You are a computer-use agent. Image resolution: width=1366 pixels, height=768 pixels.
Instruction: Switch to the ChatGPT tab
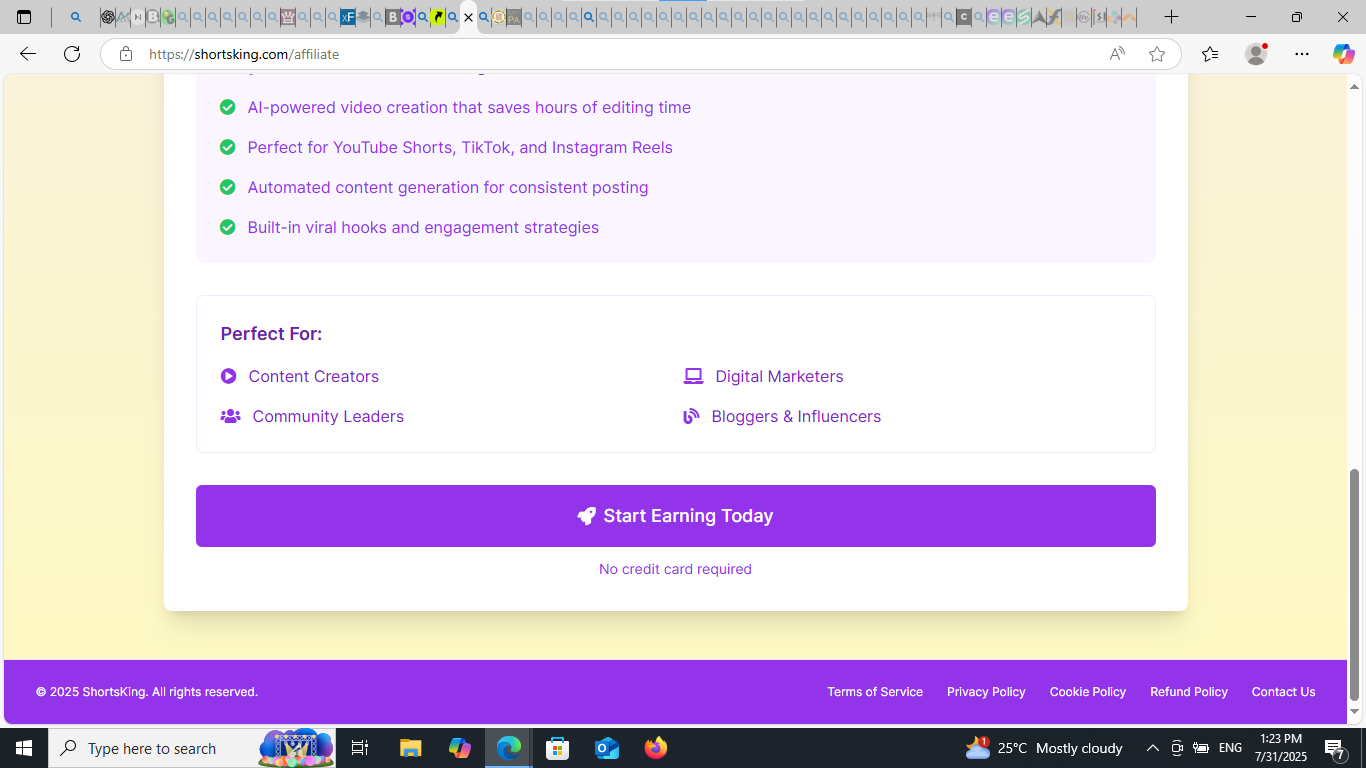(107, 17)
